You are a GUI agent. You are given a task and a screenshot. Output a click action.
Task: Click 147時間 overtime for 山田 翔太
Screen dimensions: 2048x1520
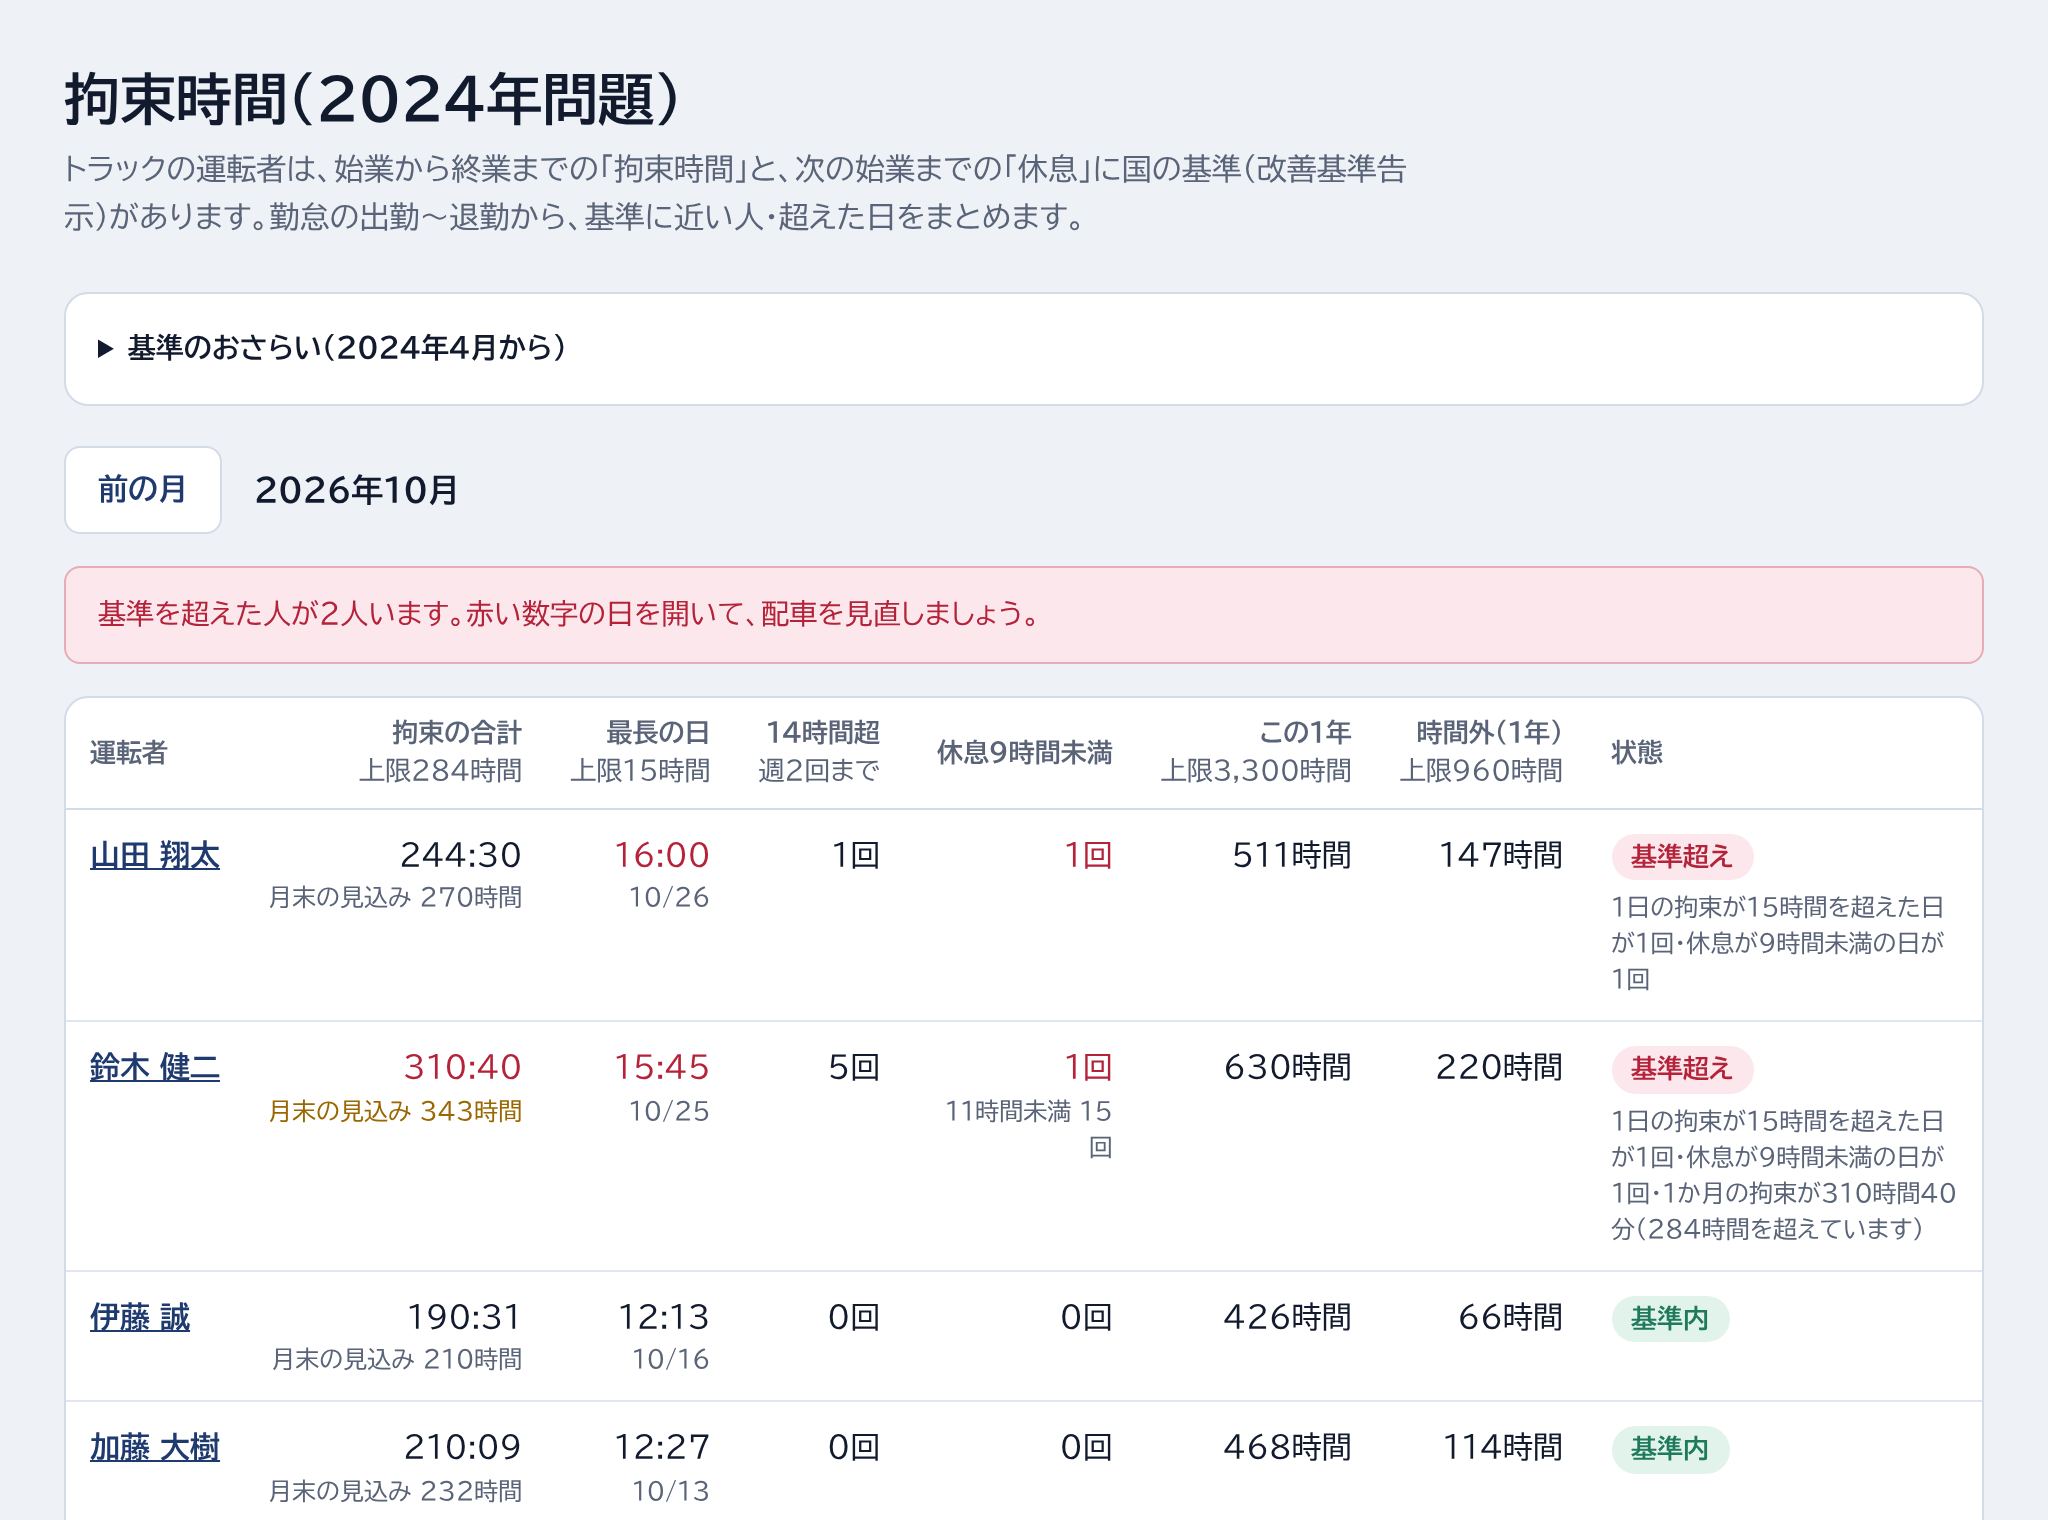click(1500, 855)
